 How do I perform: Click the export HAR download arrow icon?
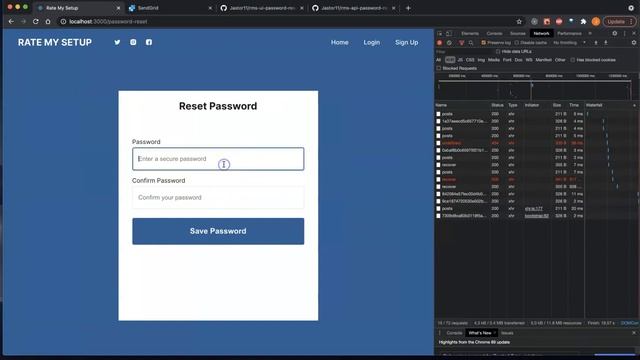[606, 43]
